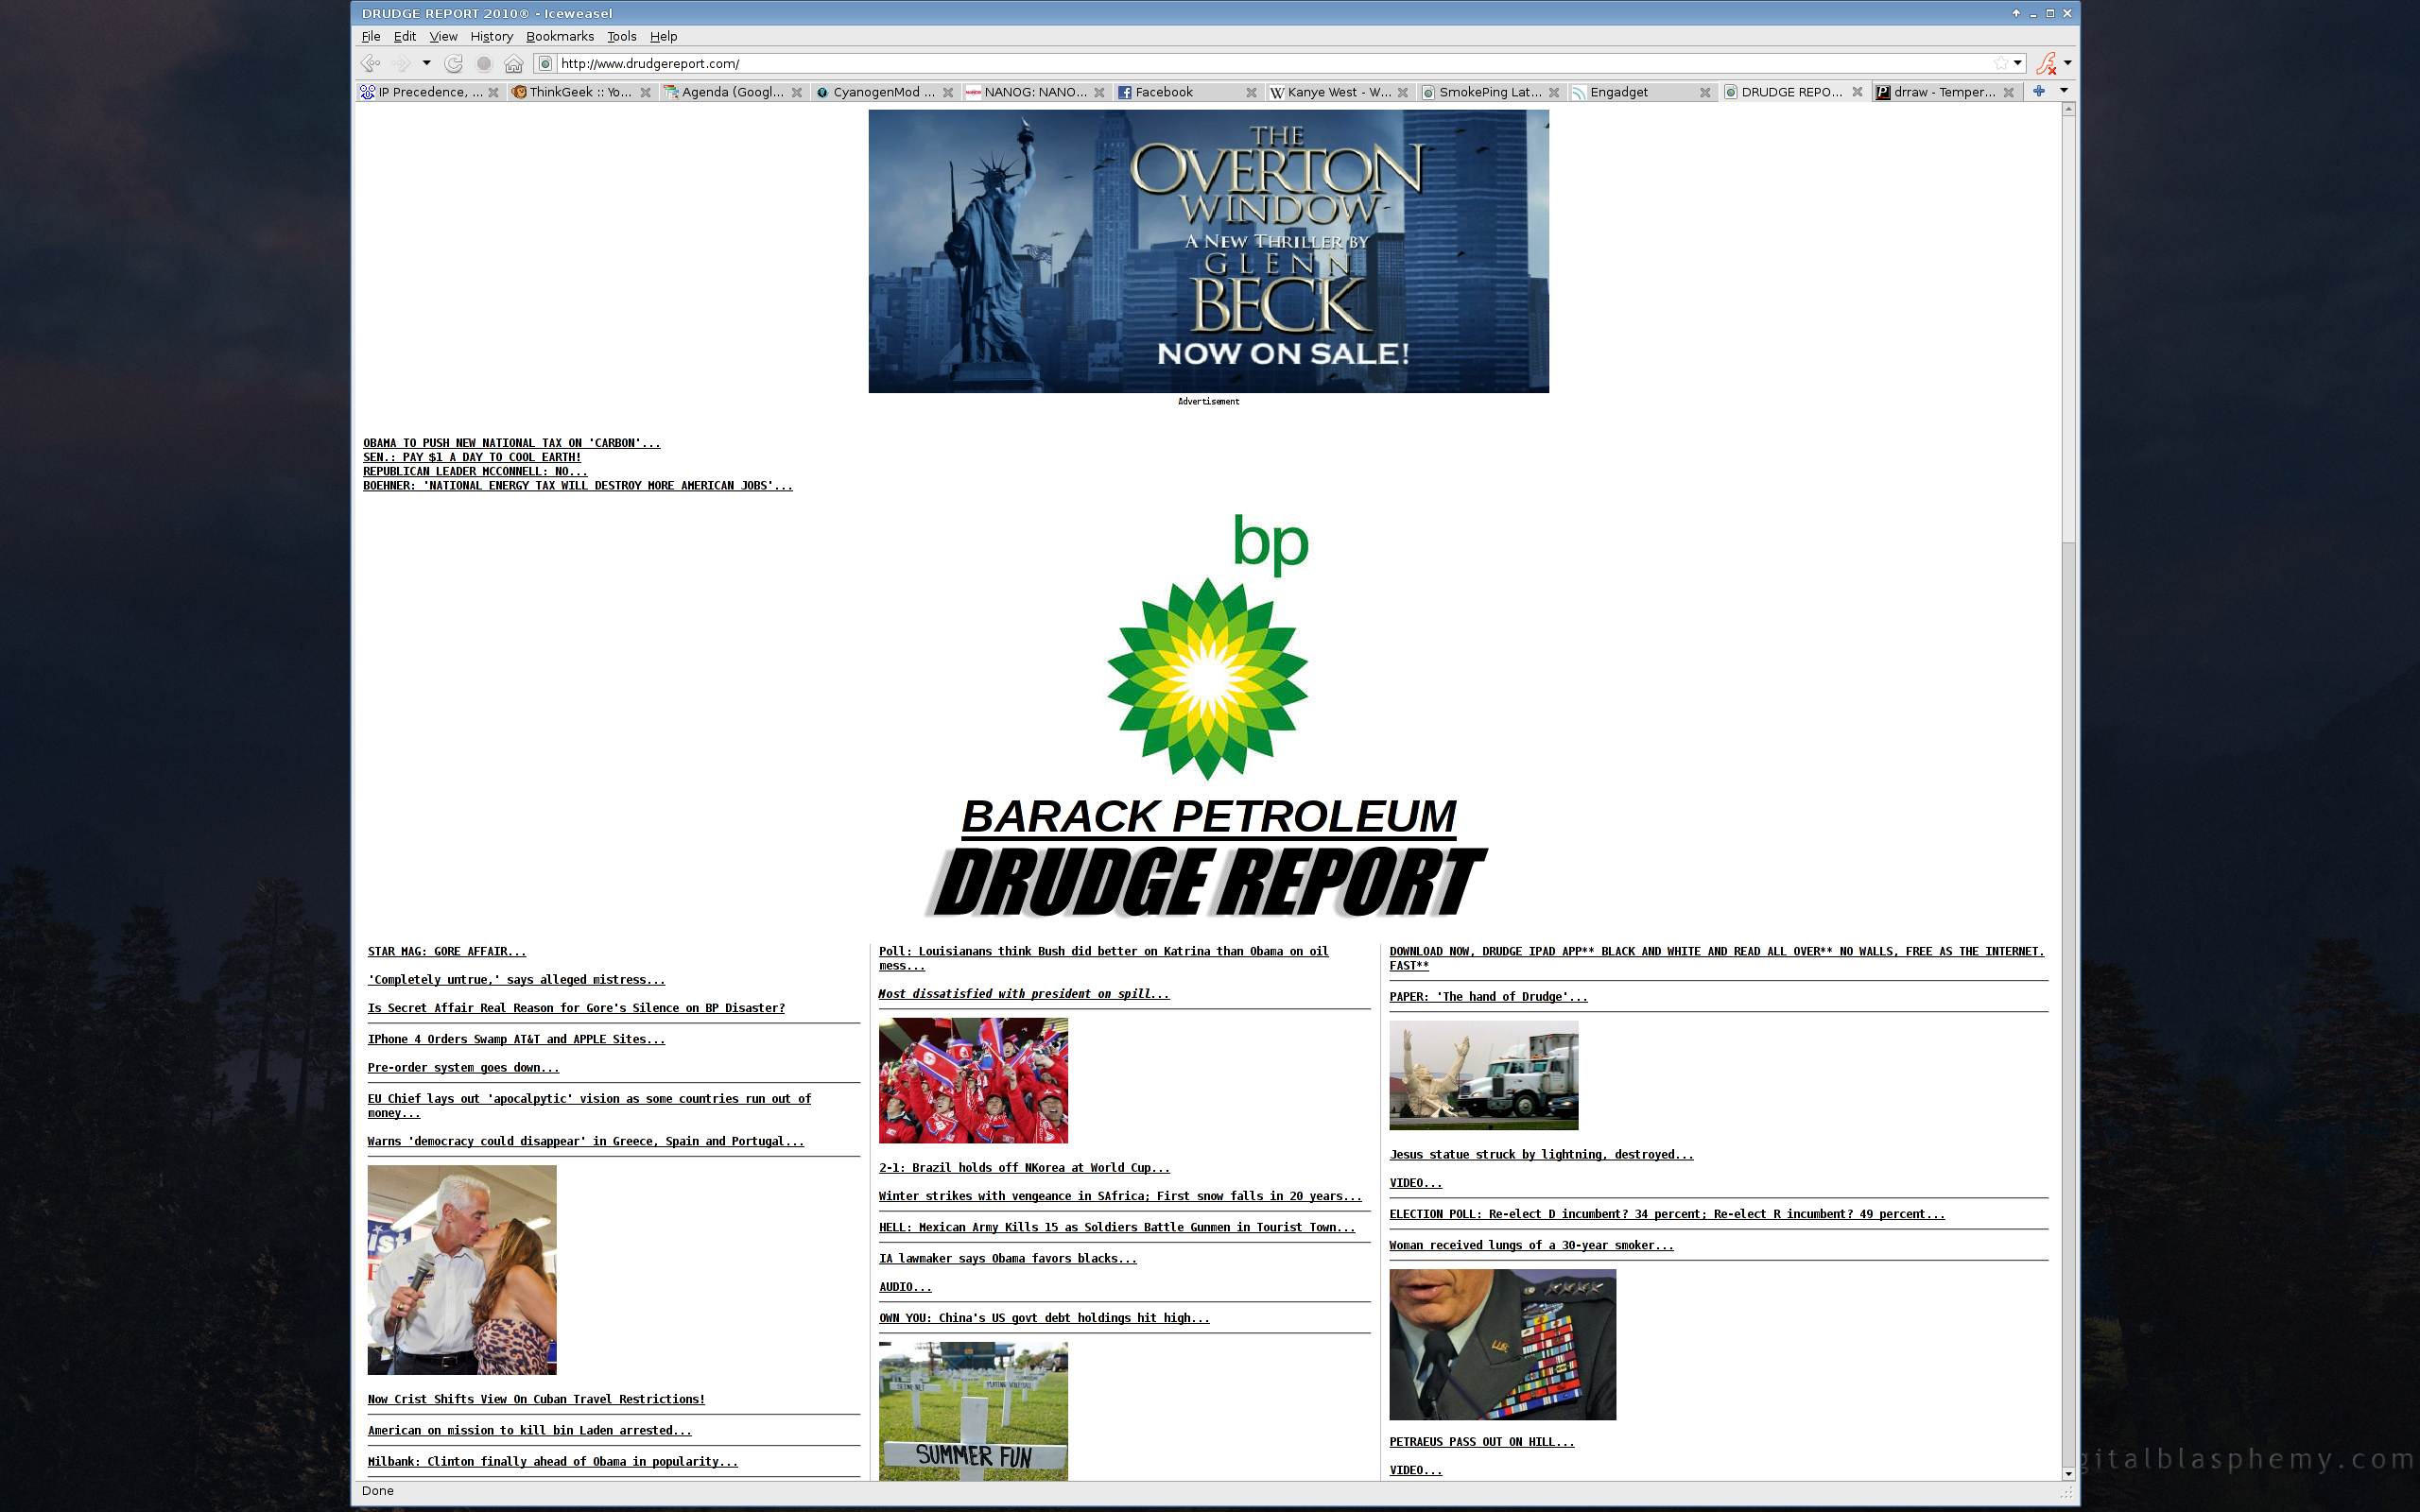Close the IP Precedence tab

[x=493, y=92]
